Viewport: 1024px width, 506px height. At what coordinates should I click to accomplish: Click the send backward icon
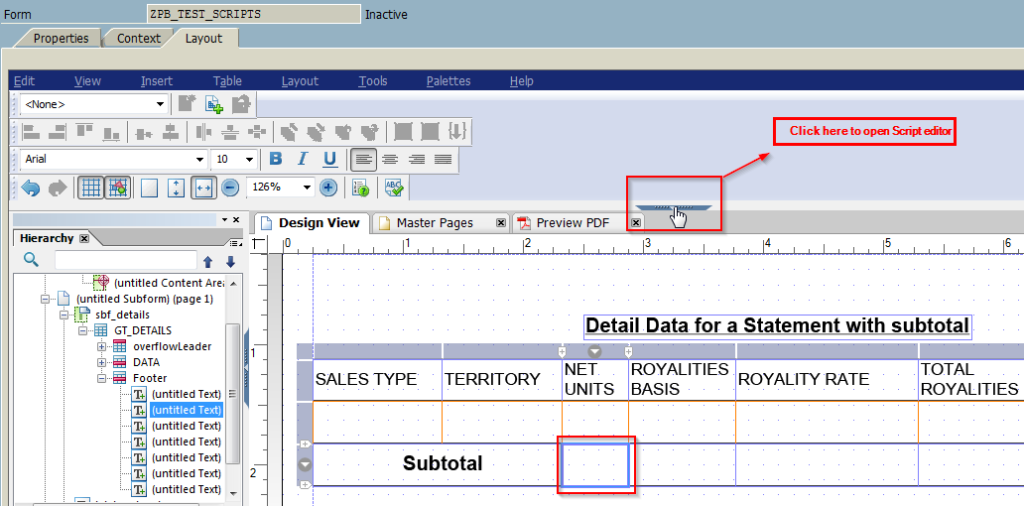[370, 132]
